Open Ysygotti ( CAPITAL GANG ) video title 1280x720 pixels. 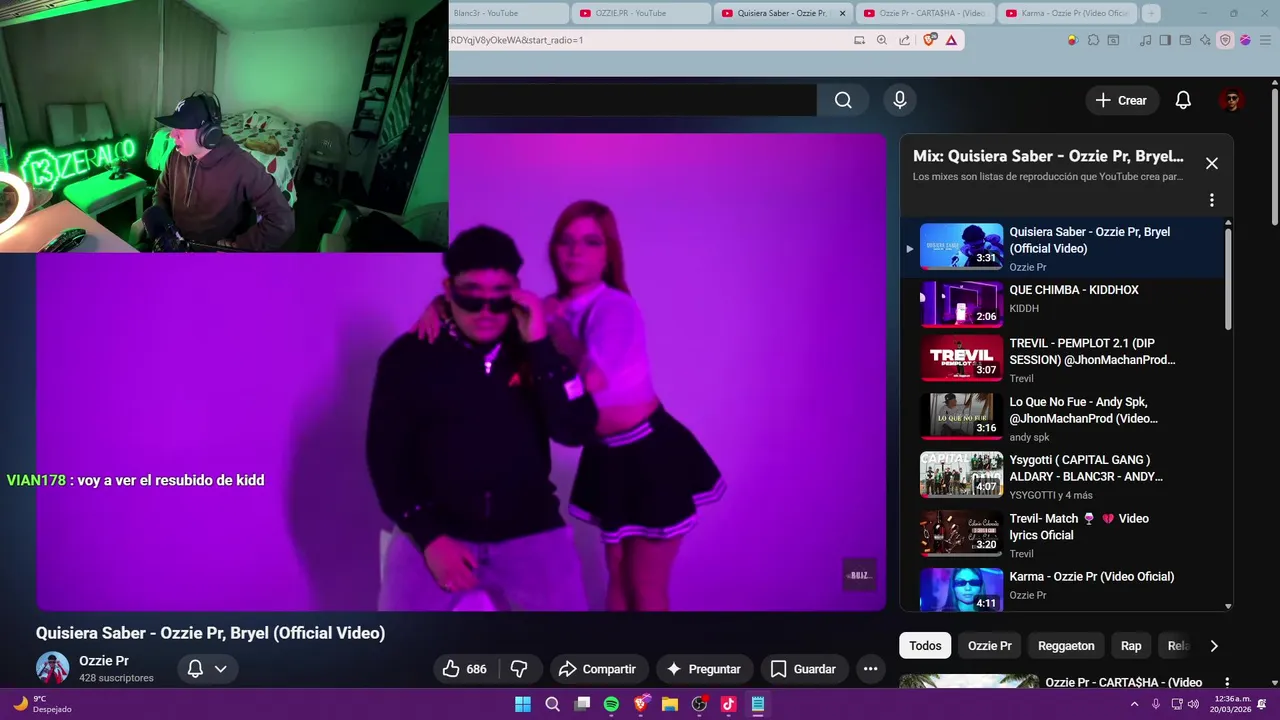tap(1086, 468)
